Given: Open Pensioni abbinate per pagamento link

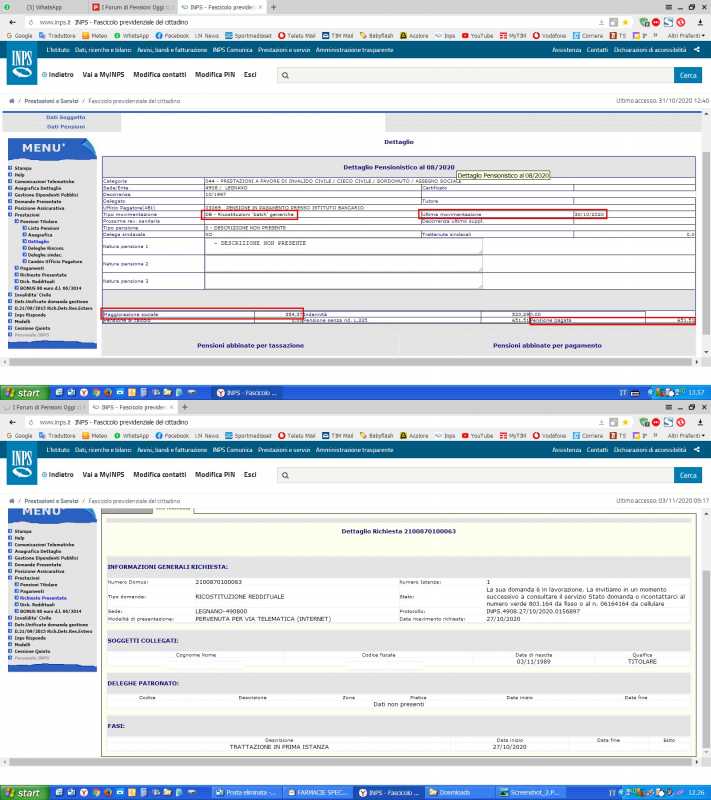Looking at the screenshot, I should tap(547, 345).
